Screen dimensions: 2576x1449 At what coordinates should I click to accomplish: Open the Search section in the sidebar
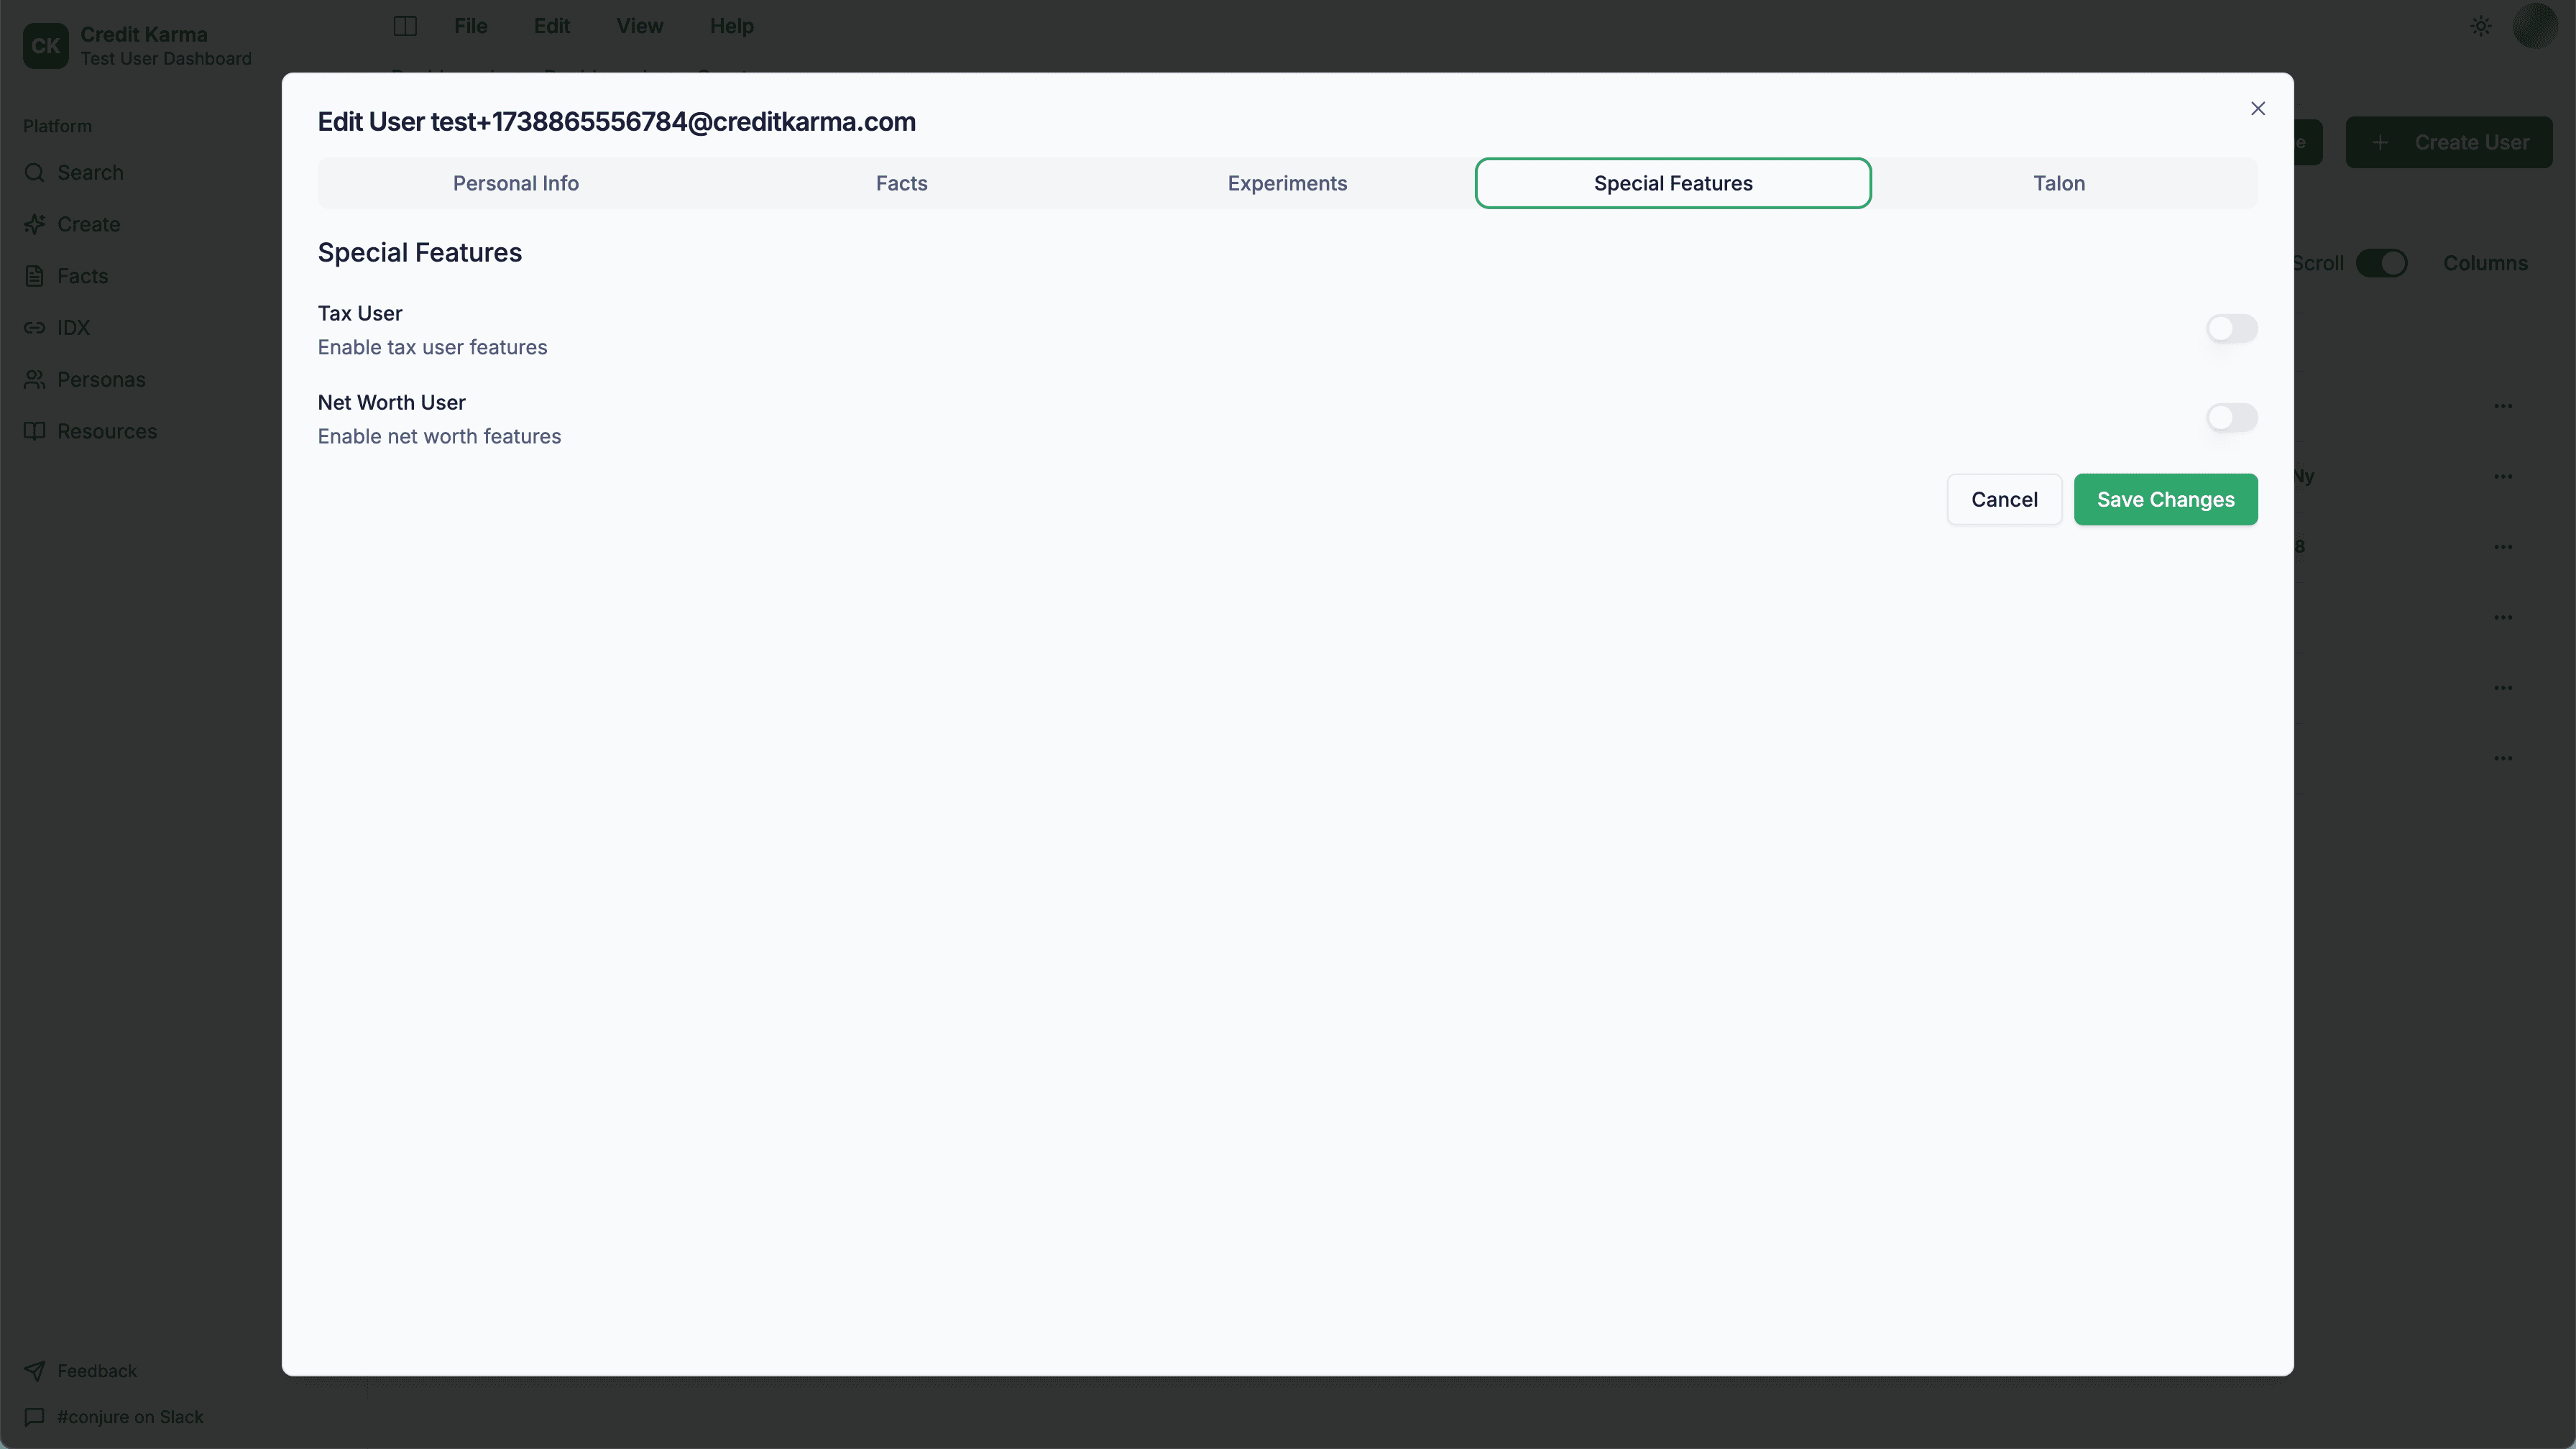click(x=90, y=172)
